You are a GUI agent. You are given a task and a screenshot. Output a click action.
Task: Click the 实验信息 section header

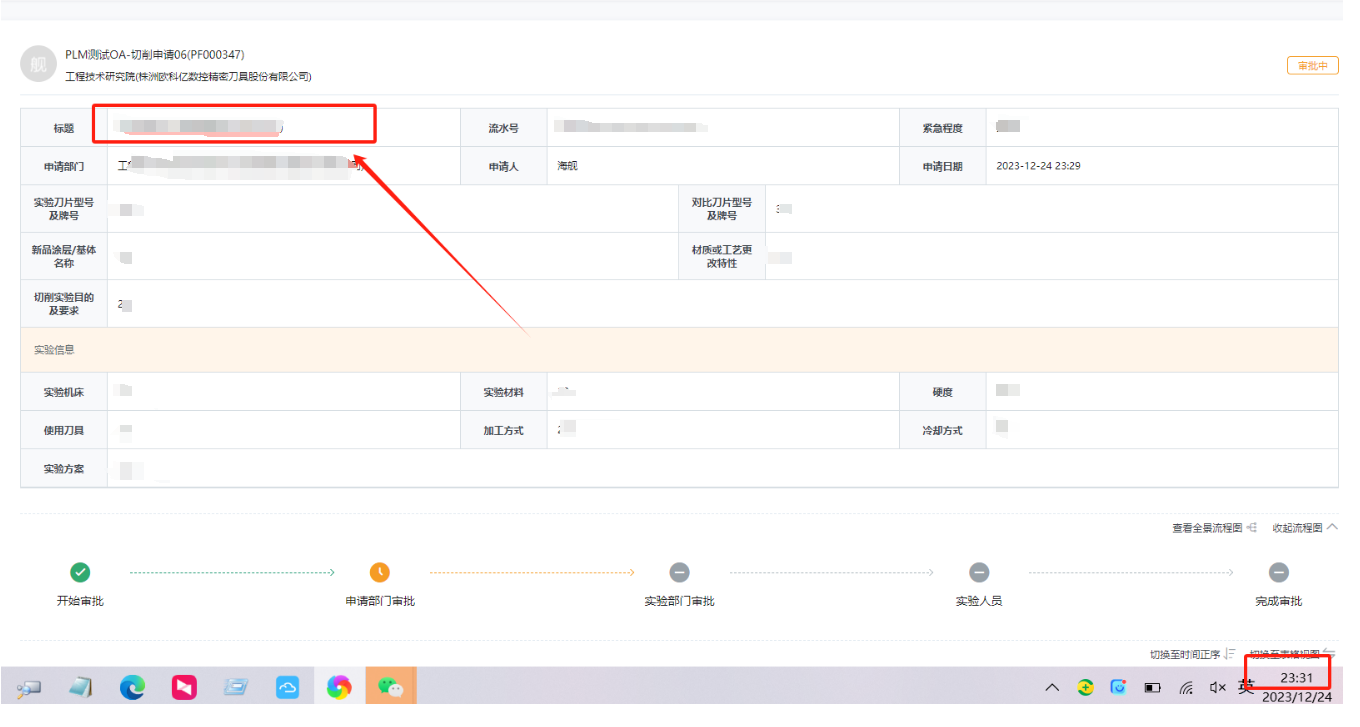tap(54, 350)
